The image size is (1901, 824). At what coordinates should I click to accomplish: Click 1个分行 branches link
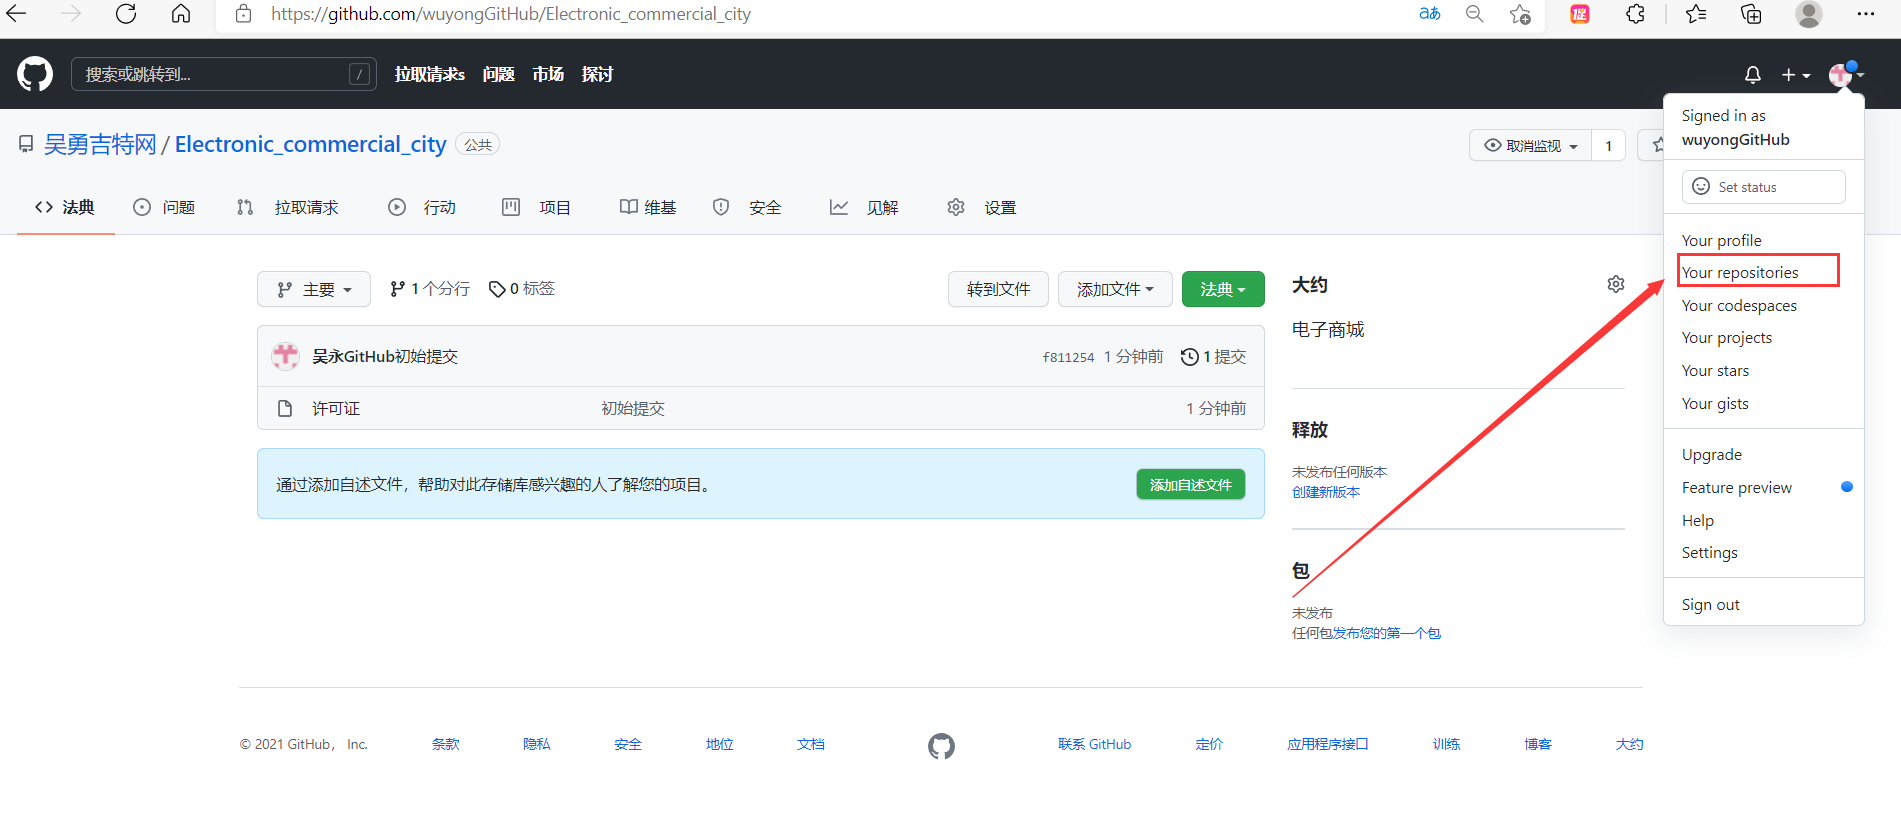pyautogui.click(x=430, y=288)
